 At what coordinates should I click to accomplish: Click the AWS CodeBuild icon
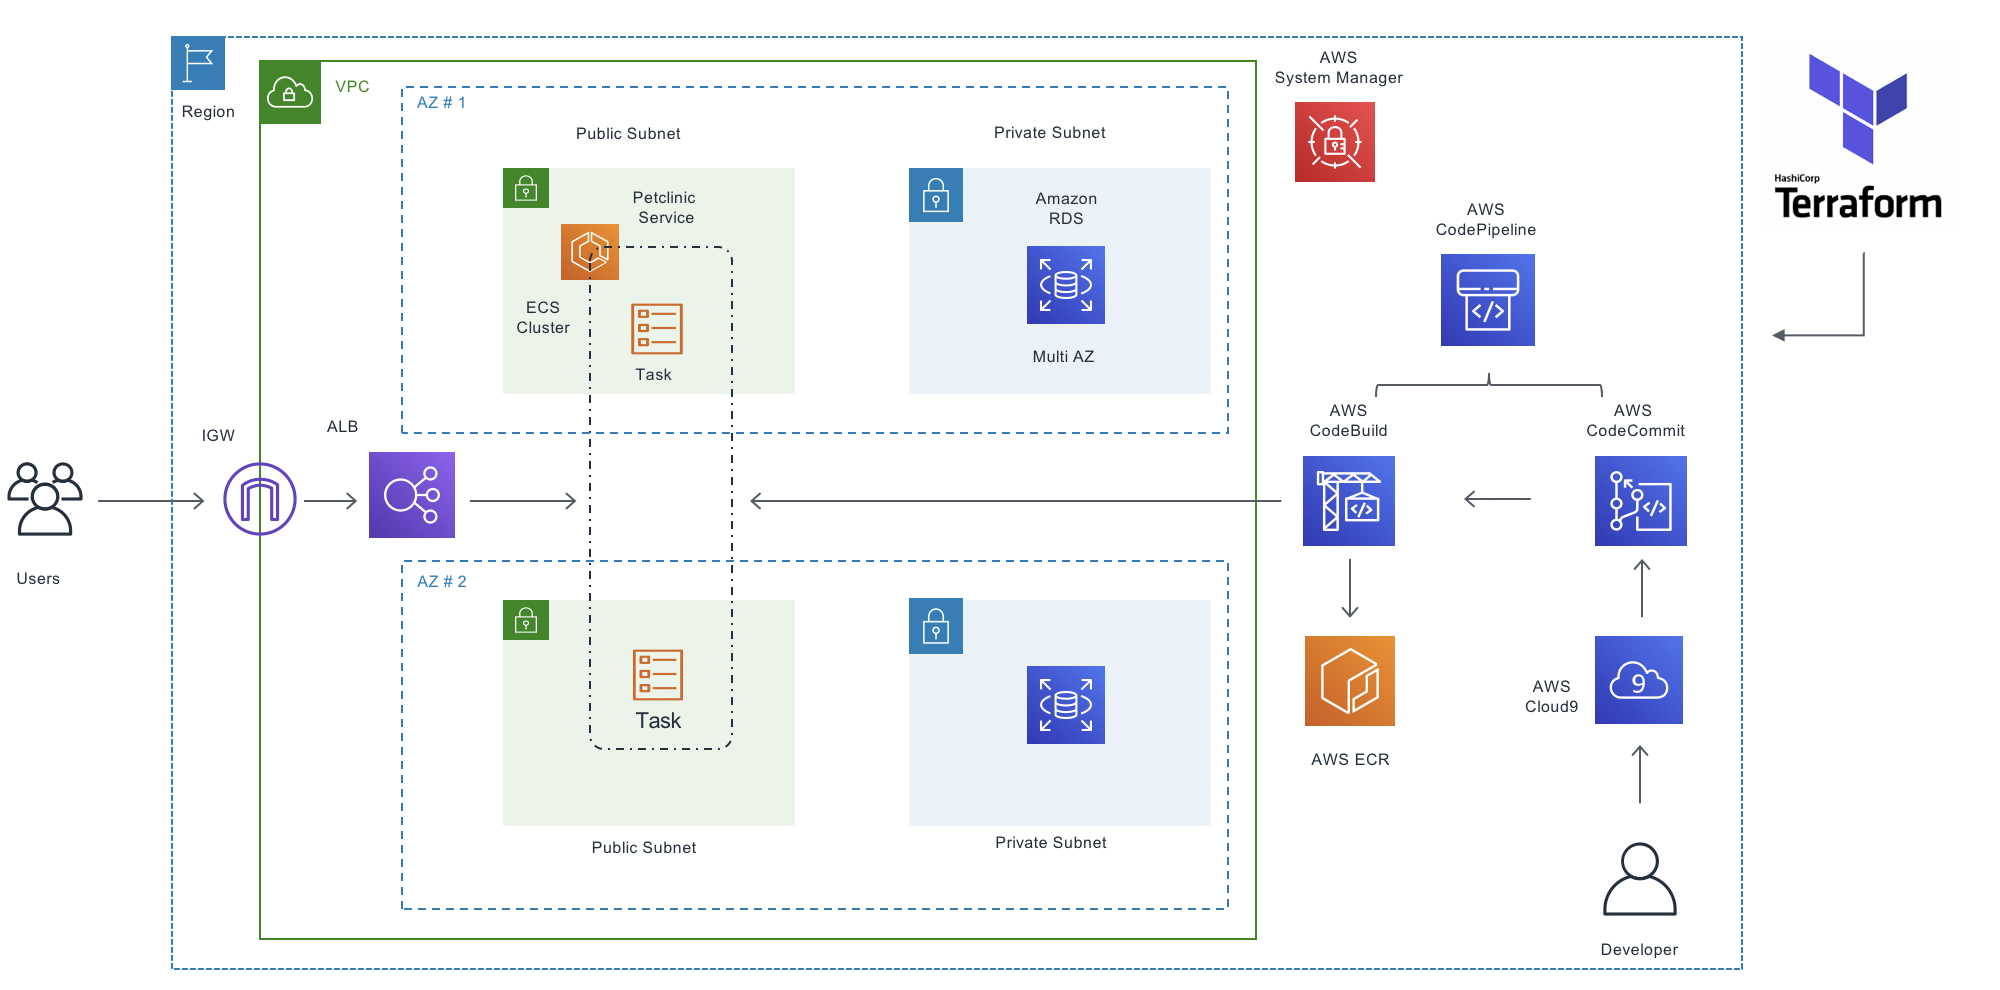pos(1348,501)
